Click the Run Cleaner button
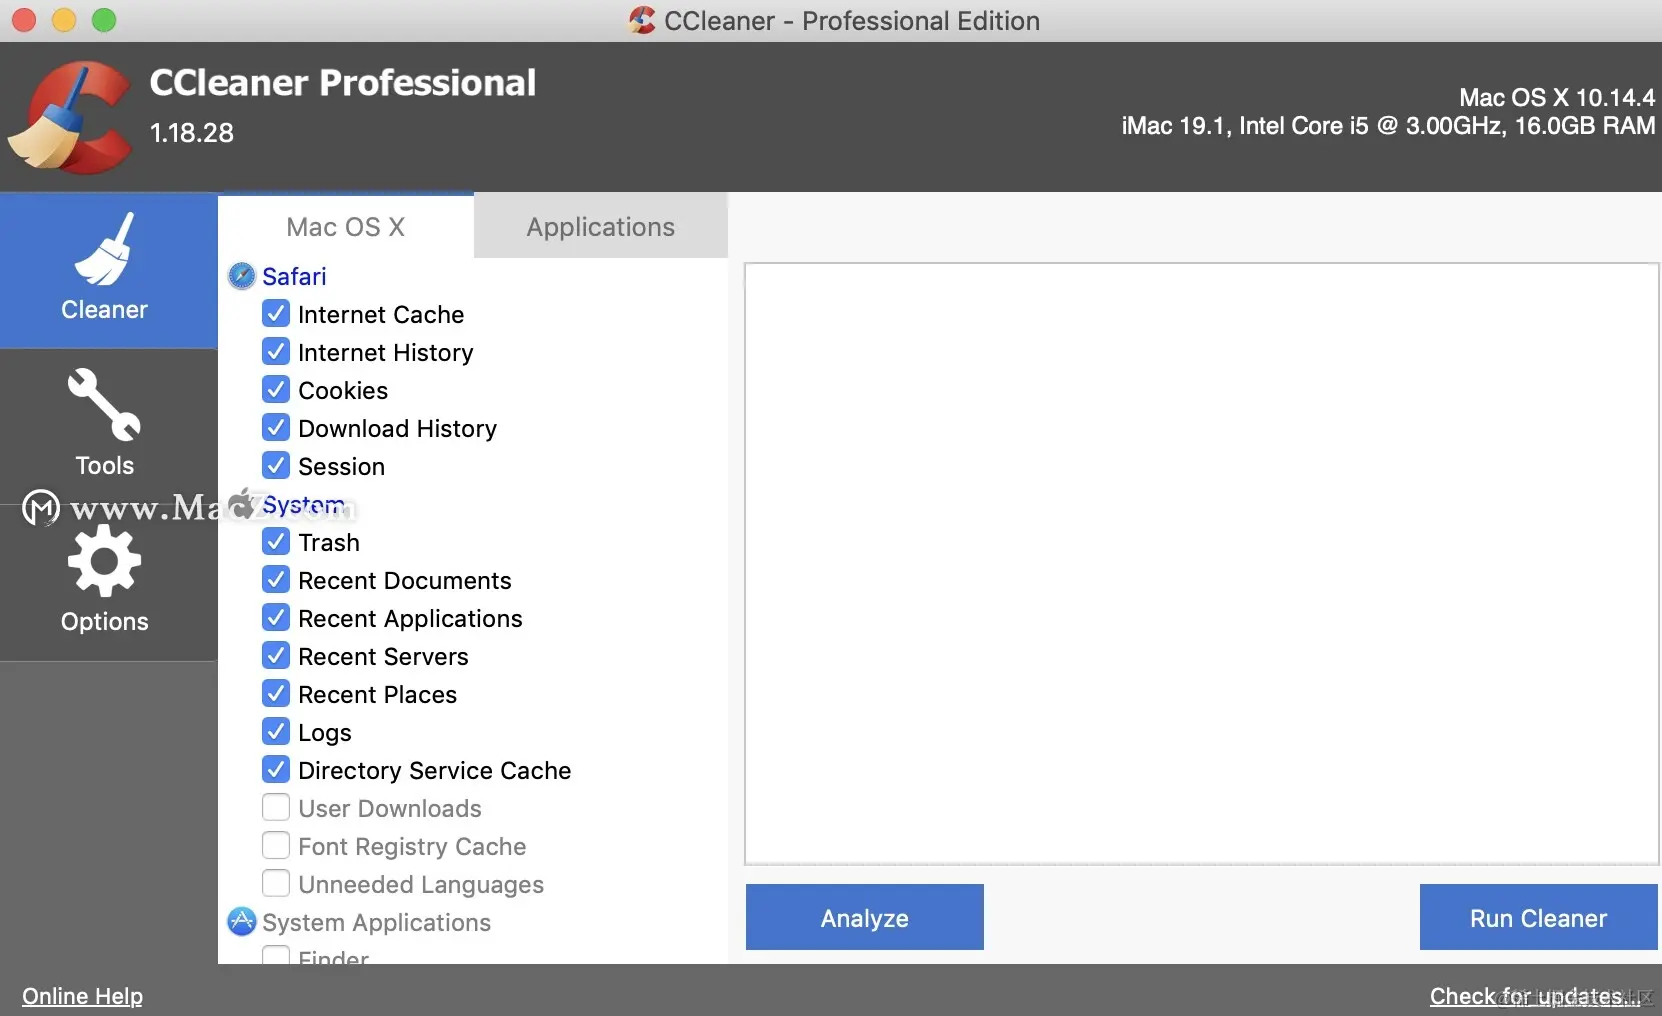1662x1016 pixels. pos(1538,917)
